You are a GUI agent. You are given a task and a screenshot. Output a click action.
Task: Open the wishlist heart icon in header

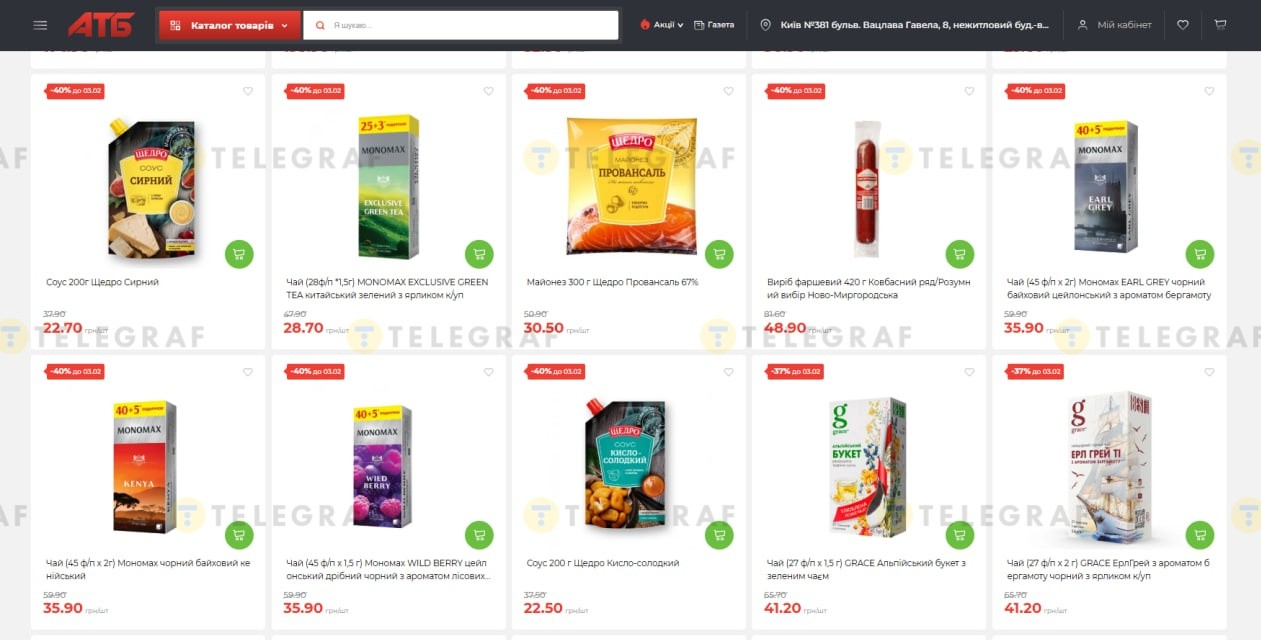[1183, 25]
